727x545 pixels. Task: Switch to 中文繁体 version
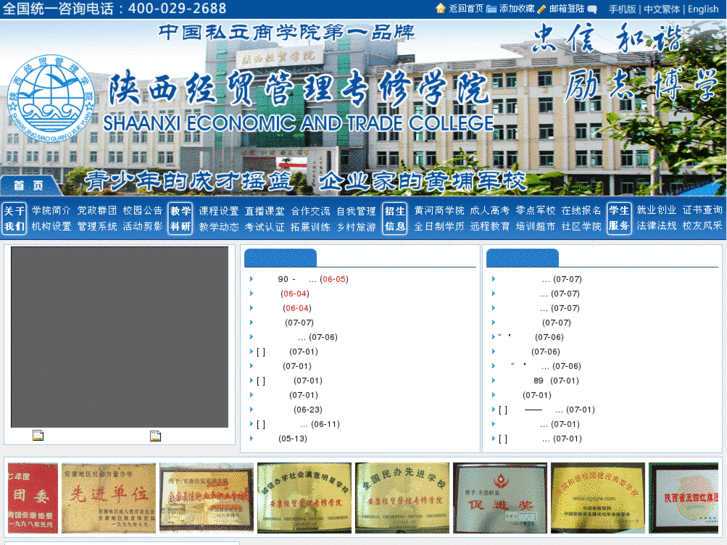point(662,9)
